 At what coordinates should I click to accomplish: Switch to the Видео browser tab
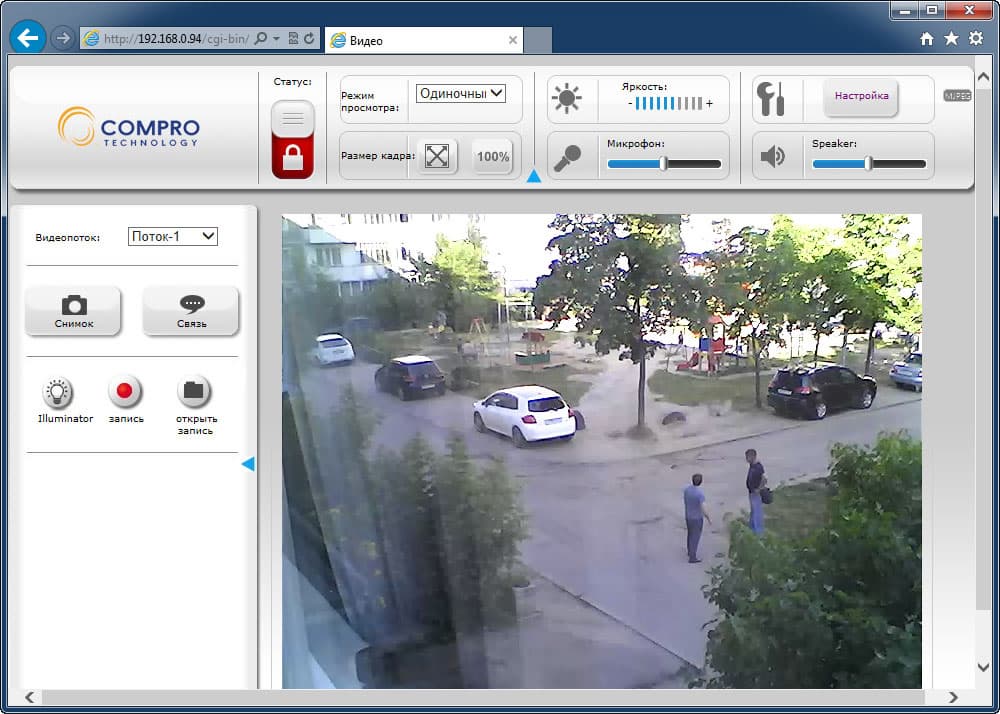(423, 40)
